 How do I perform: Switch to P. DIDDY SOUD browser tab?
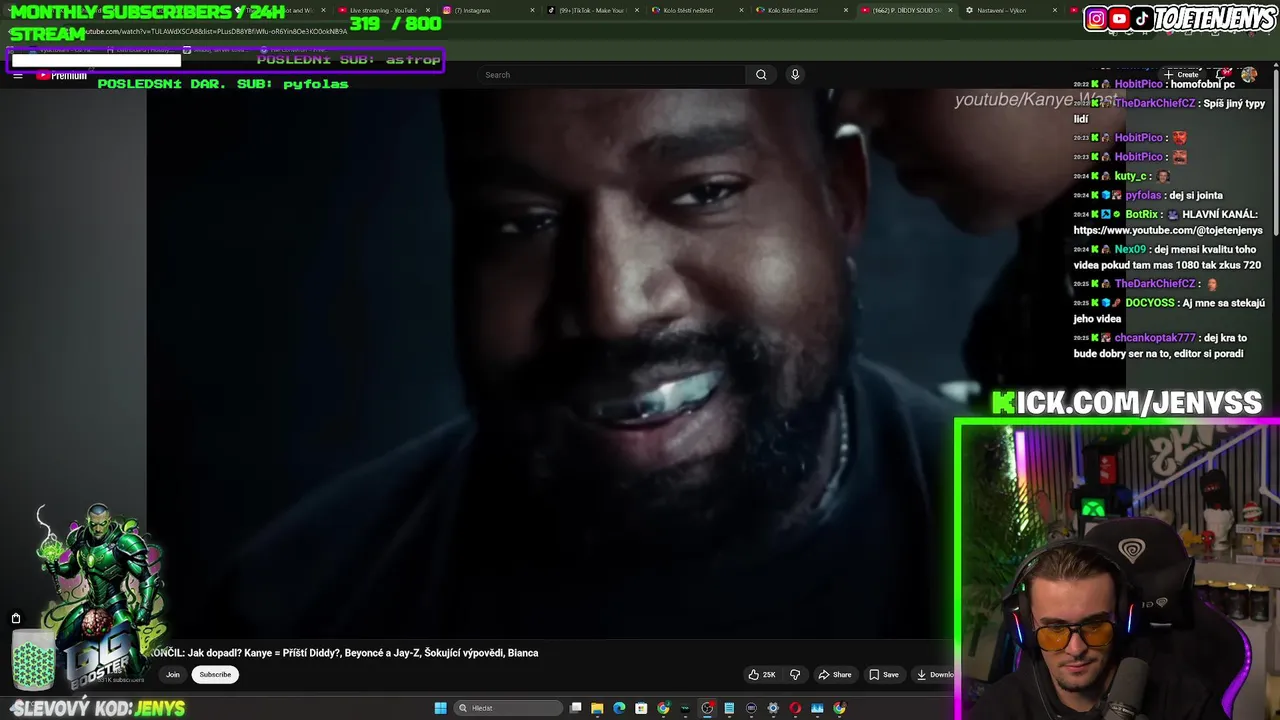click(x=905, y=10)
